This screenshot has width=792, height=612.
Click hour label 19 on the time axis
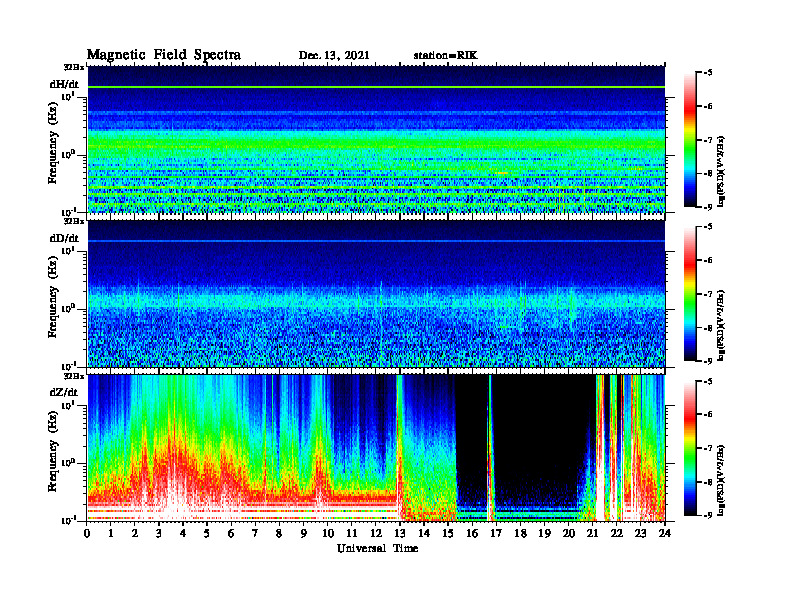tap(544, 534)
